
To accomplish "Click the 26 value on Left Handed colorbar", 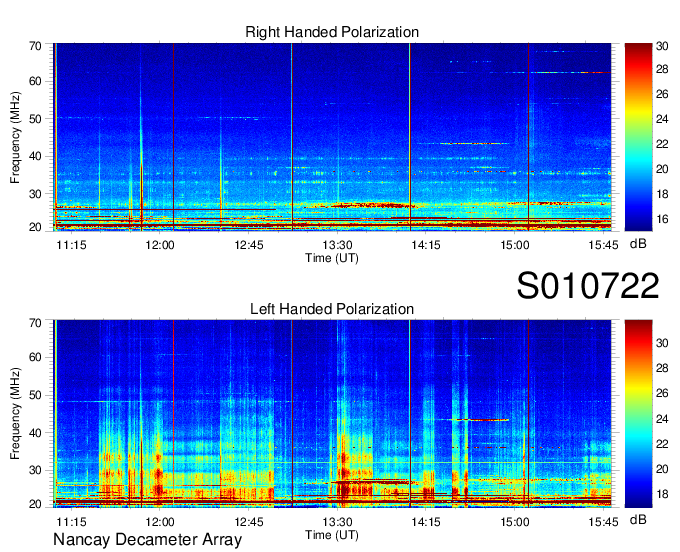I will point(662,393).
